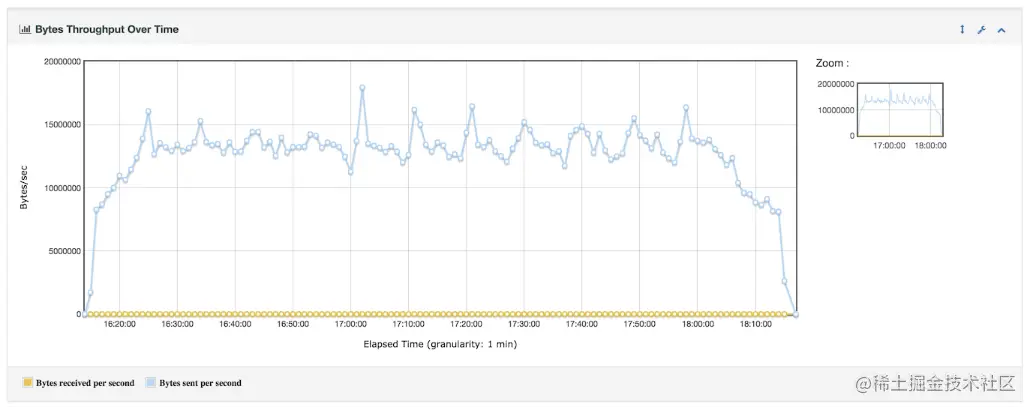Click the 18:00:00 label in the zoom overview
Image resolution: width=1030 pixels, height=408 pixels.
pos(930,145)
